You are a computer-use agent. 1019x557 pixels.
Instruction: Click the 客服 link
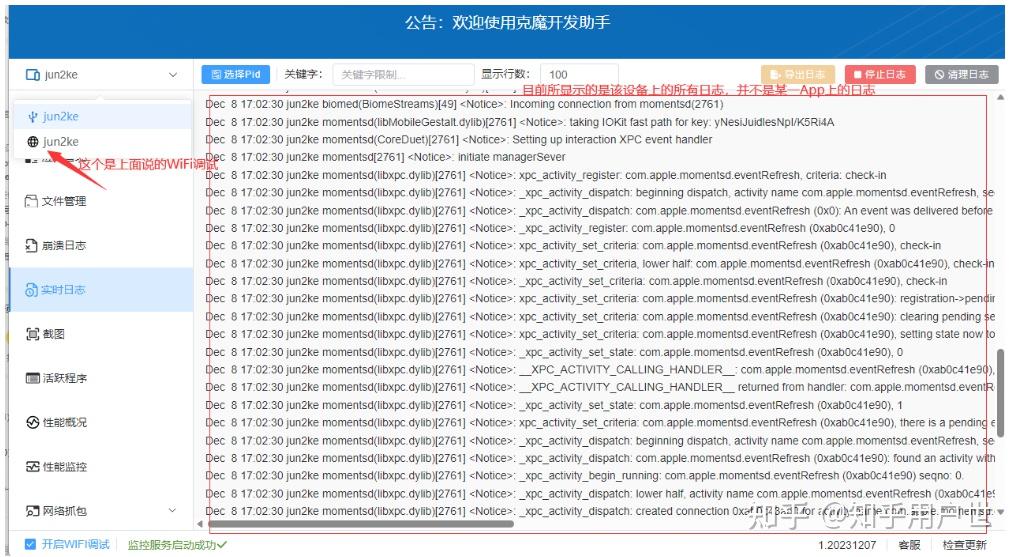pos(909,545)
